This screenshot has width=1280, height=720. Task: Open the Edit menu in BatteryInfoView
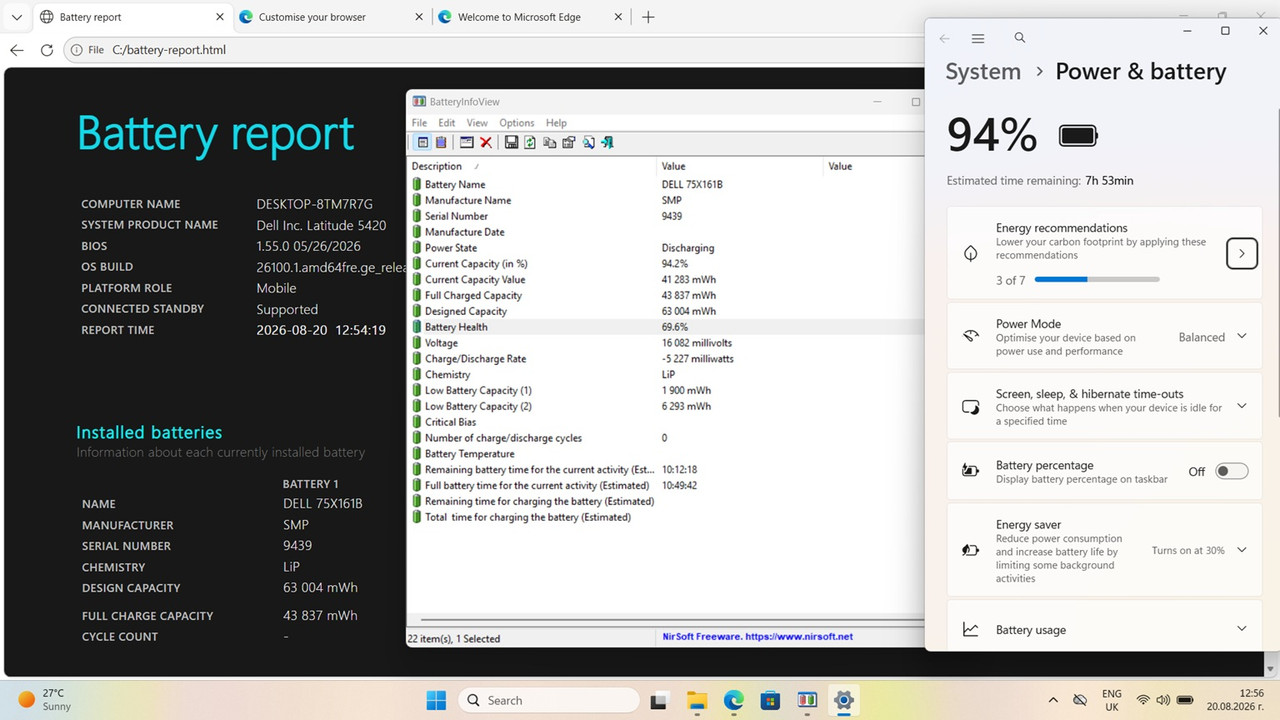point(446,123)
